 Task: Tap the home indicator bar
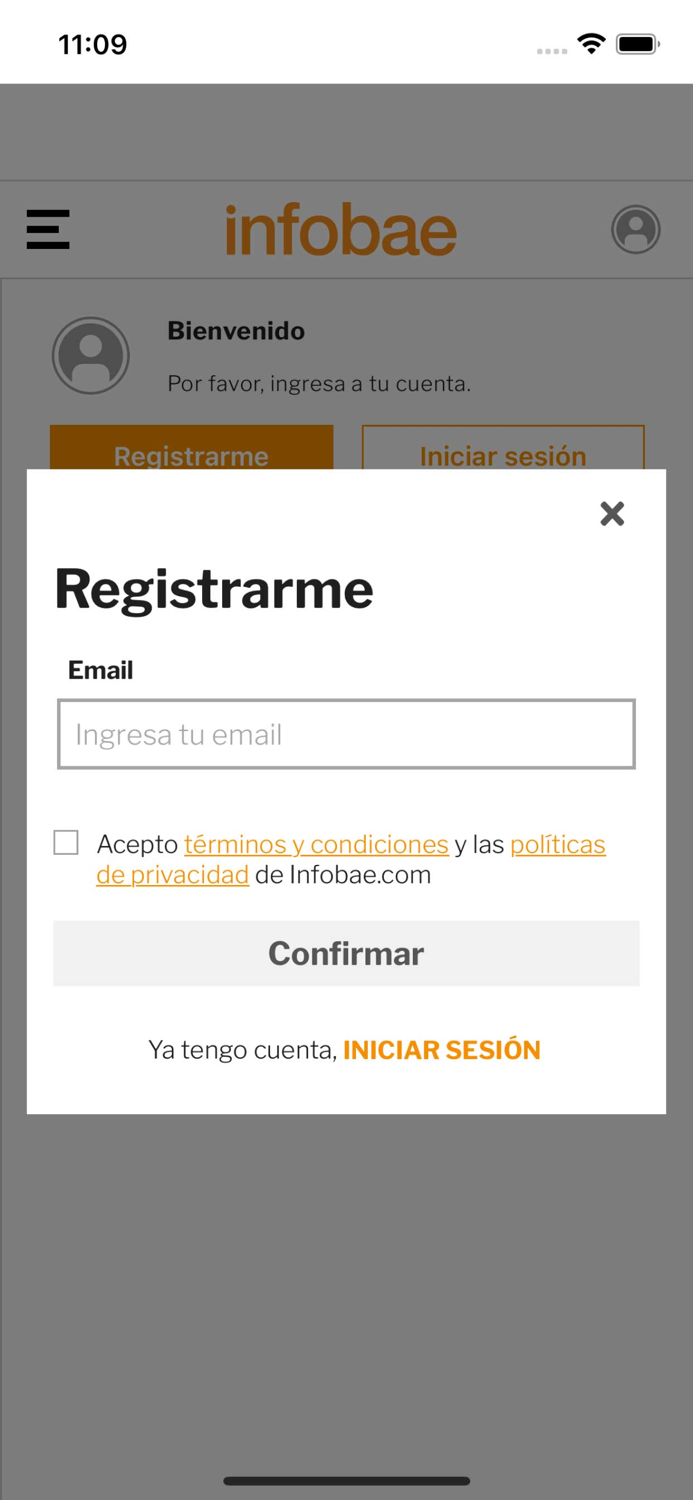tap(346, 1481)
